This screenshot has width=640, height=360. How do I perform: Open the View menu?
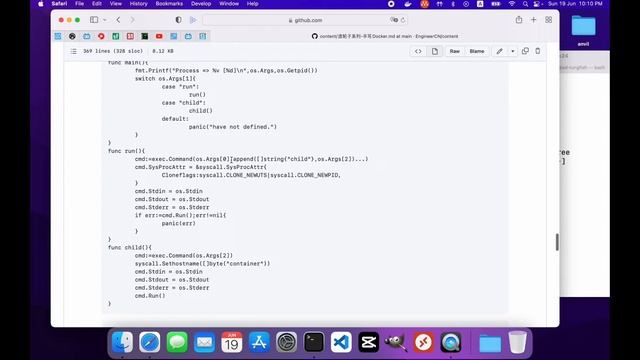point(116,4)
